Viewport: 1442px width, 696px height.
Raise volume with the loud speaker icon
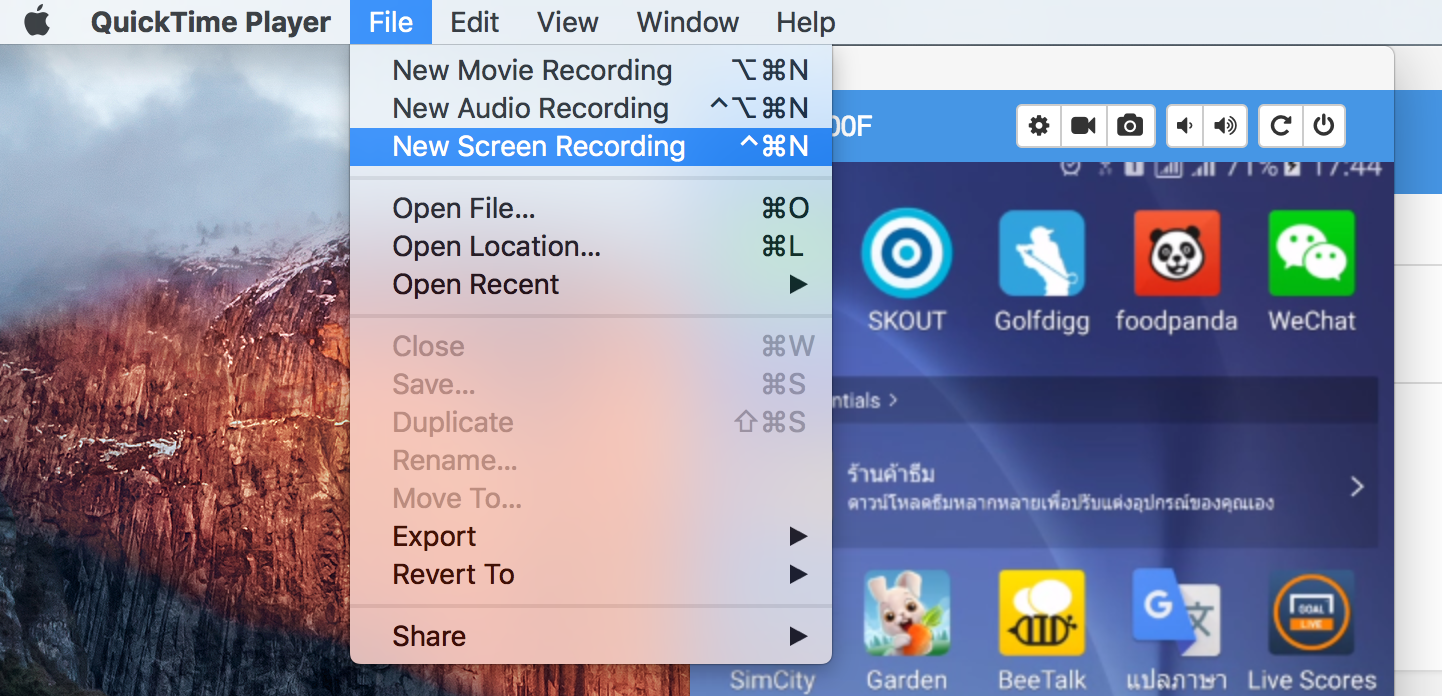coord(1225,126)
